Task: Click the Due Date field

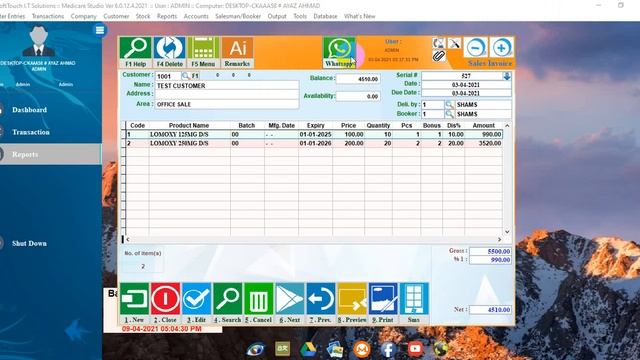Action: [466, 93]
